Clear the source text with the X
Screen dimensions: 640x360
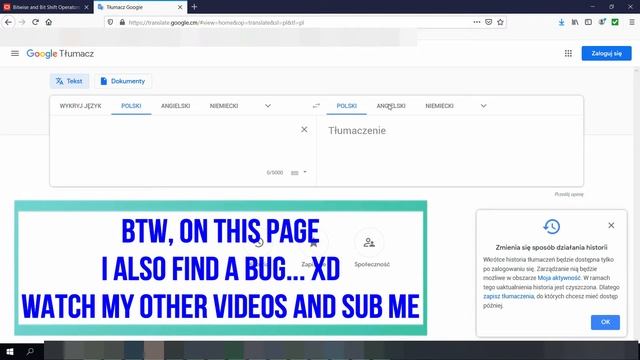pos(304,129)
